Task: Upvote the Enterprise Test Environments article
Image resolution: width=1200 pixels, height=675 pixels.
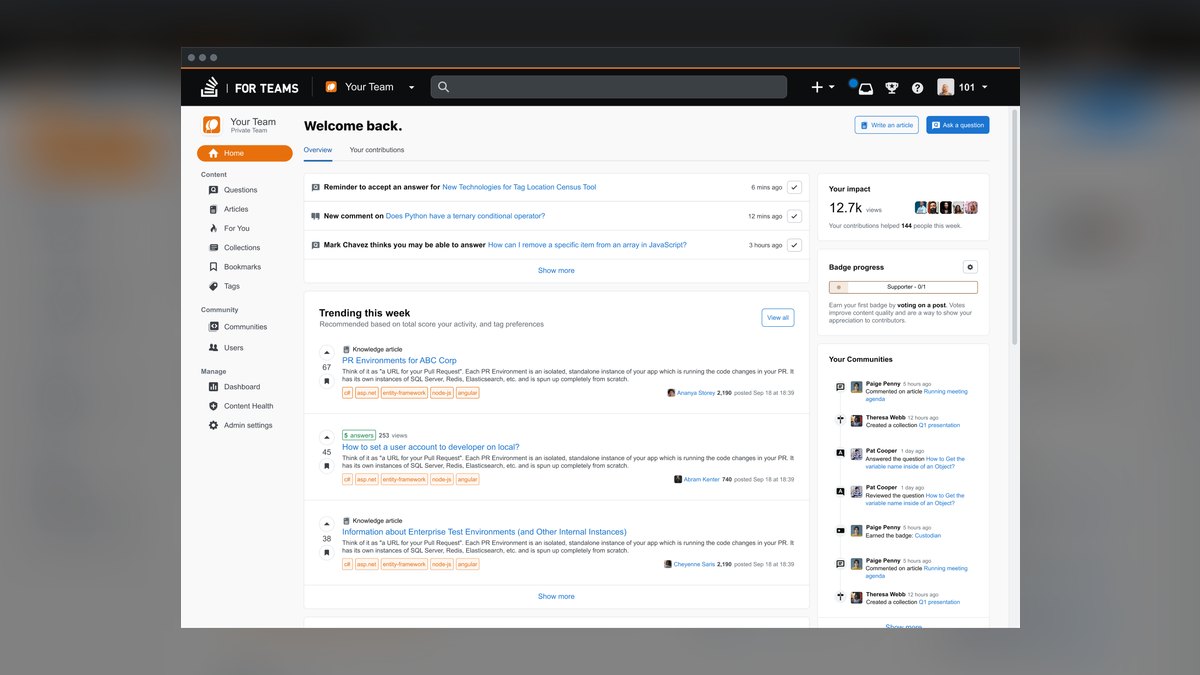Action: [x=326, y=524]
